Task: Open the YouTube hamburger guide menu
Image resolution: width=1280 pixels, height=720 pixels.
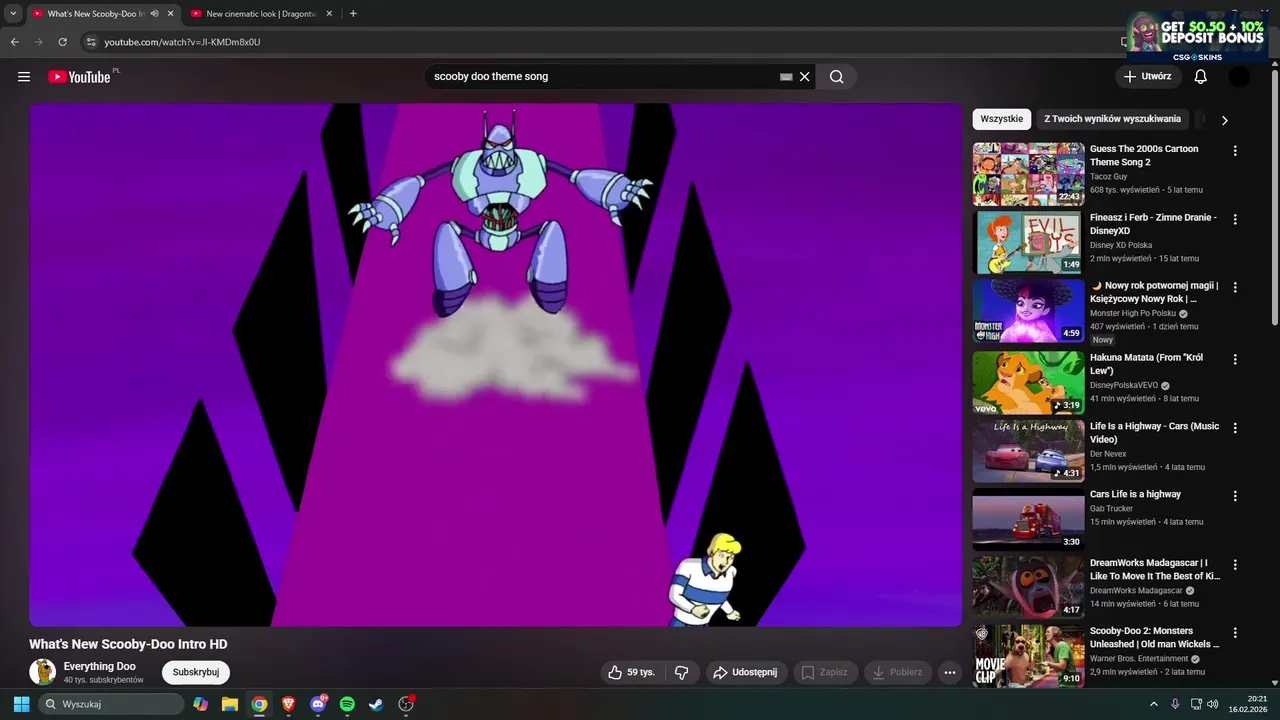Action: (24, 77)
